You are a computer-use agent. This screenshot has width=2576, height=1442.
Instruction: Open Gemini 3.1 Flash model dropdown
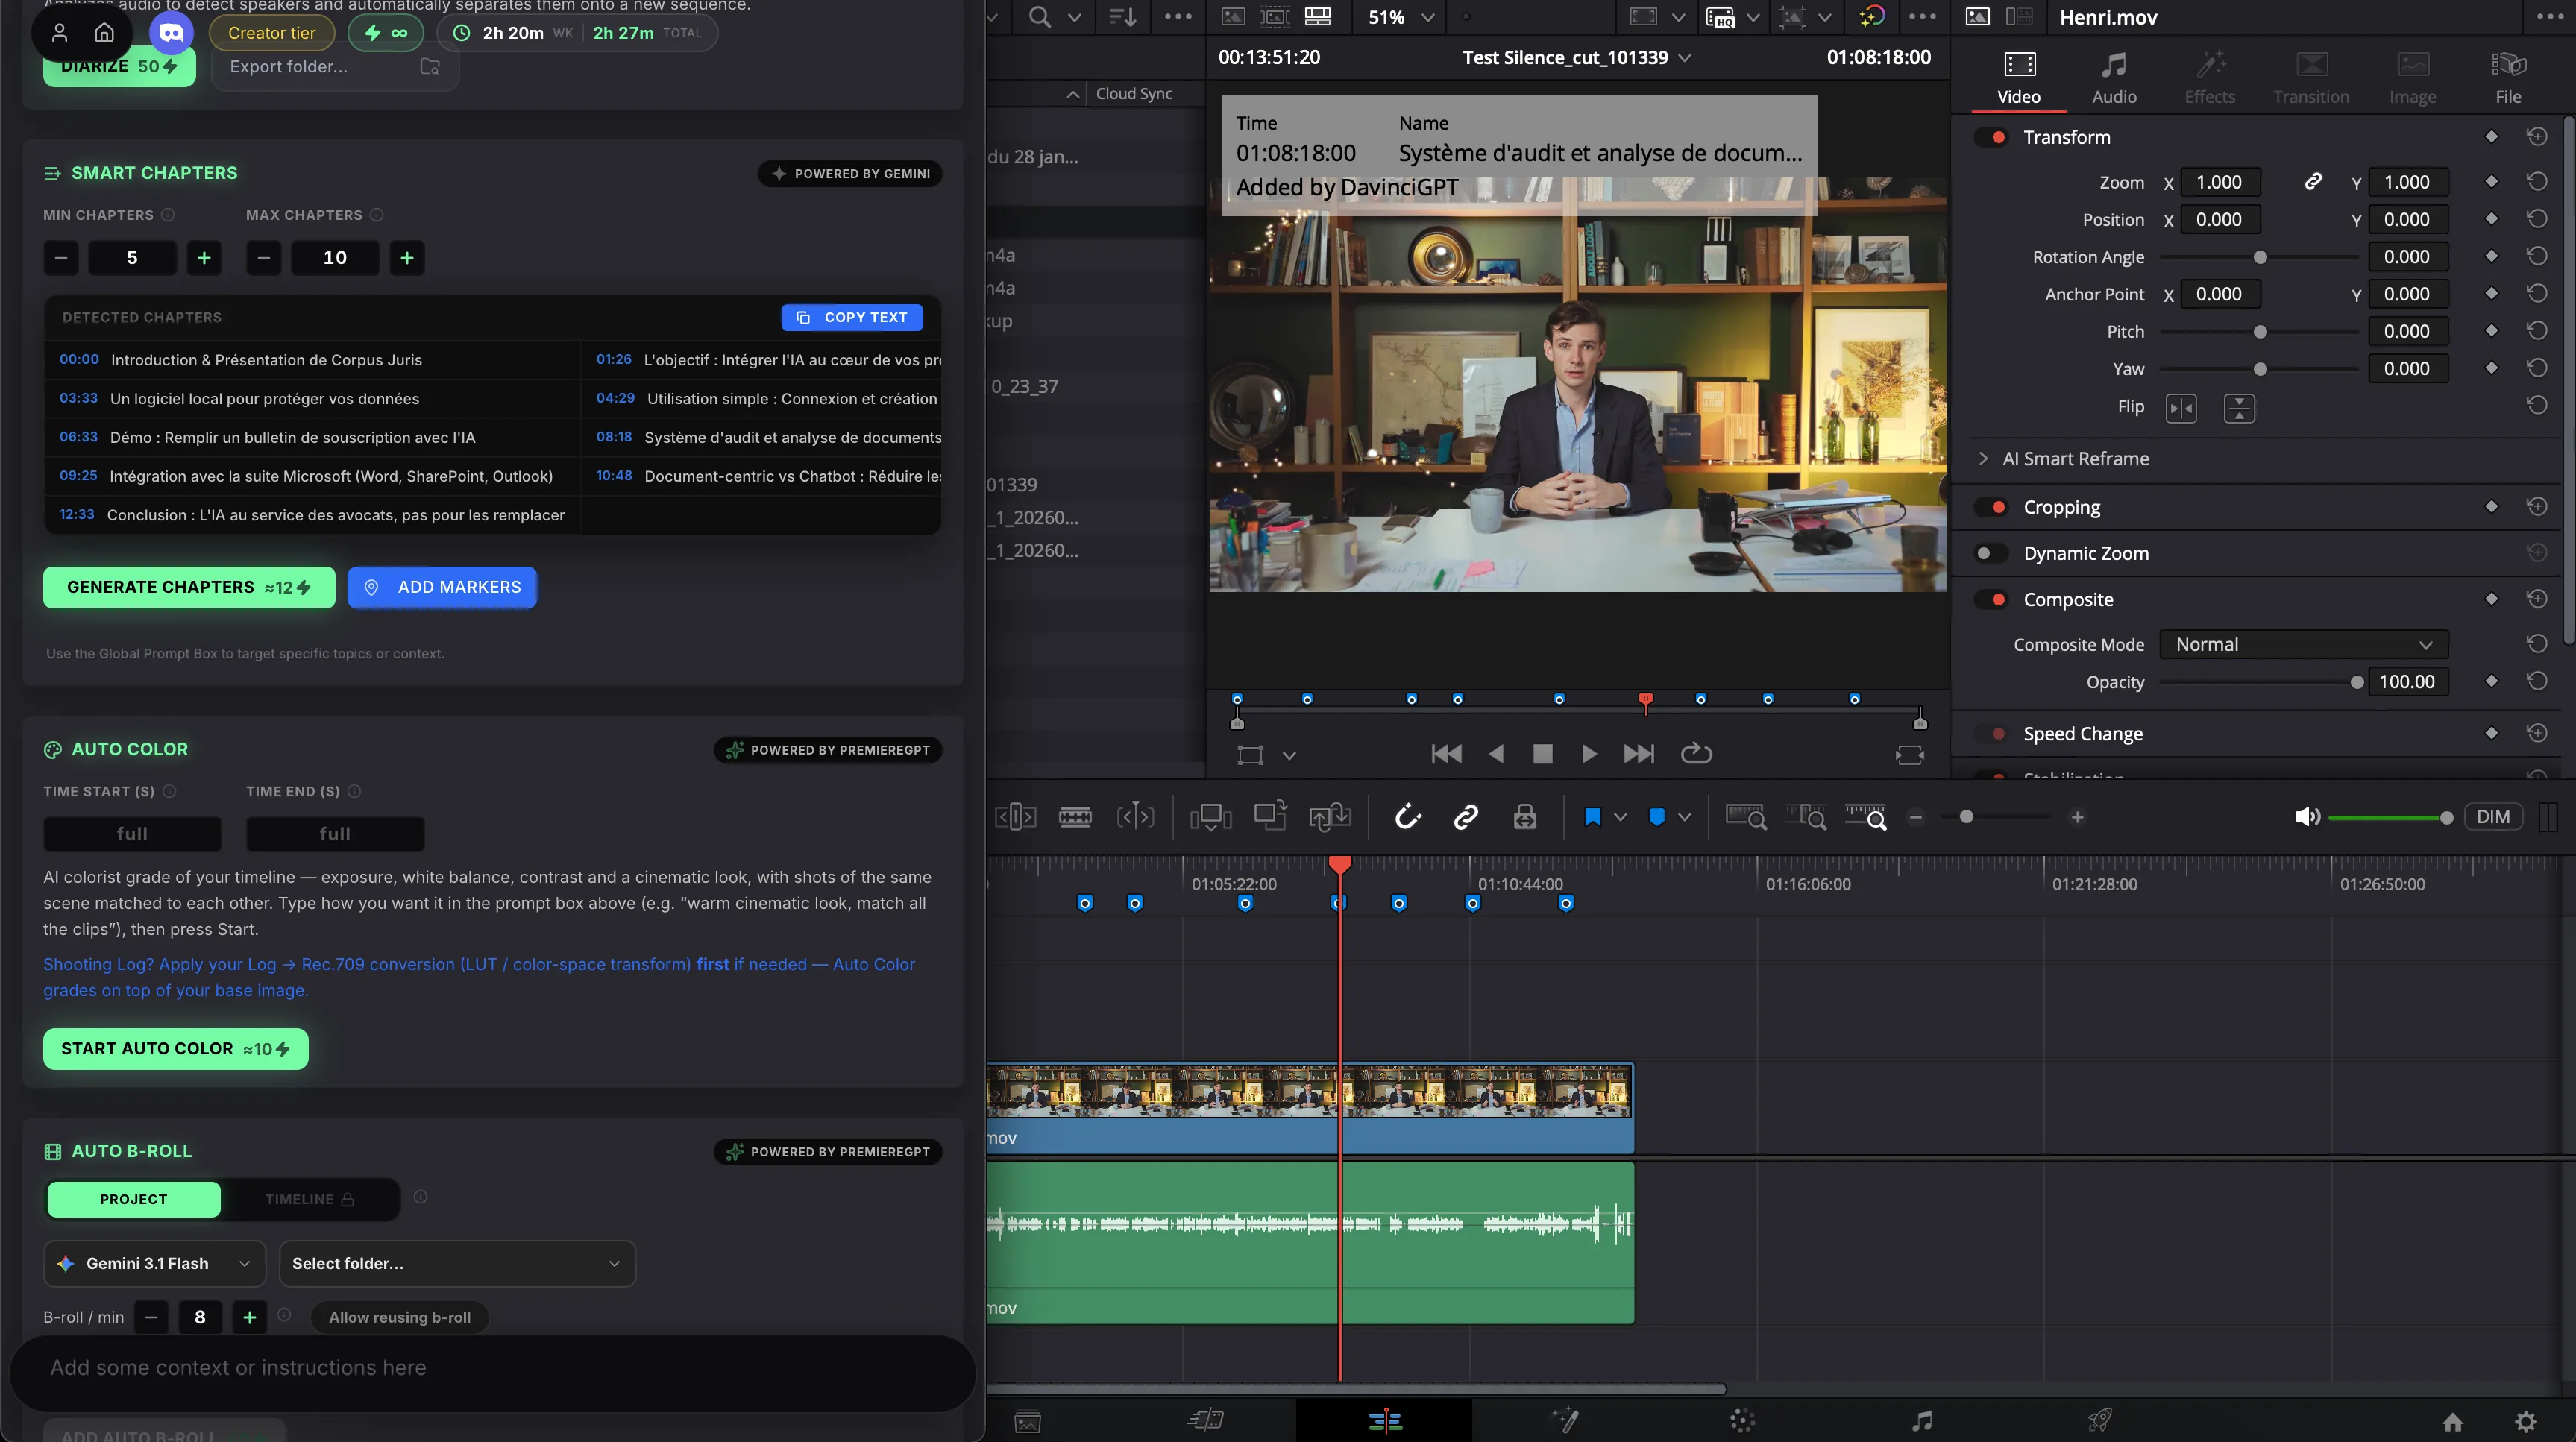point(155,1263)
